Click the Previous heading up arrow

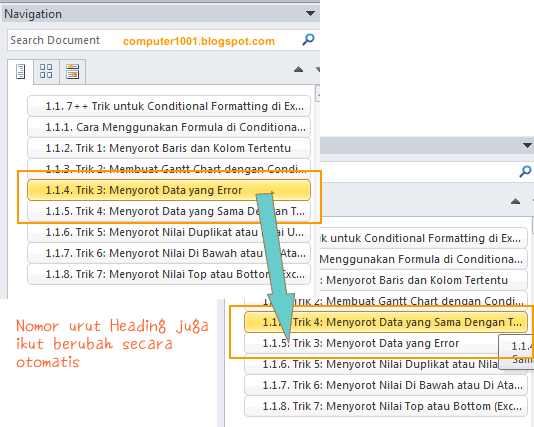298,69
